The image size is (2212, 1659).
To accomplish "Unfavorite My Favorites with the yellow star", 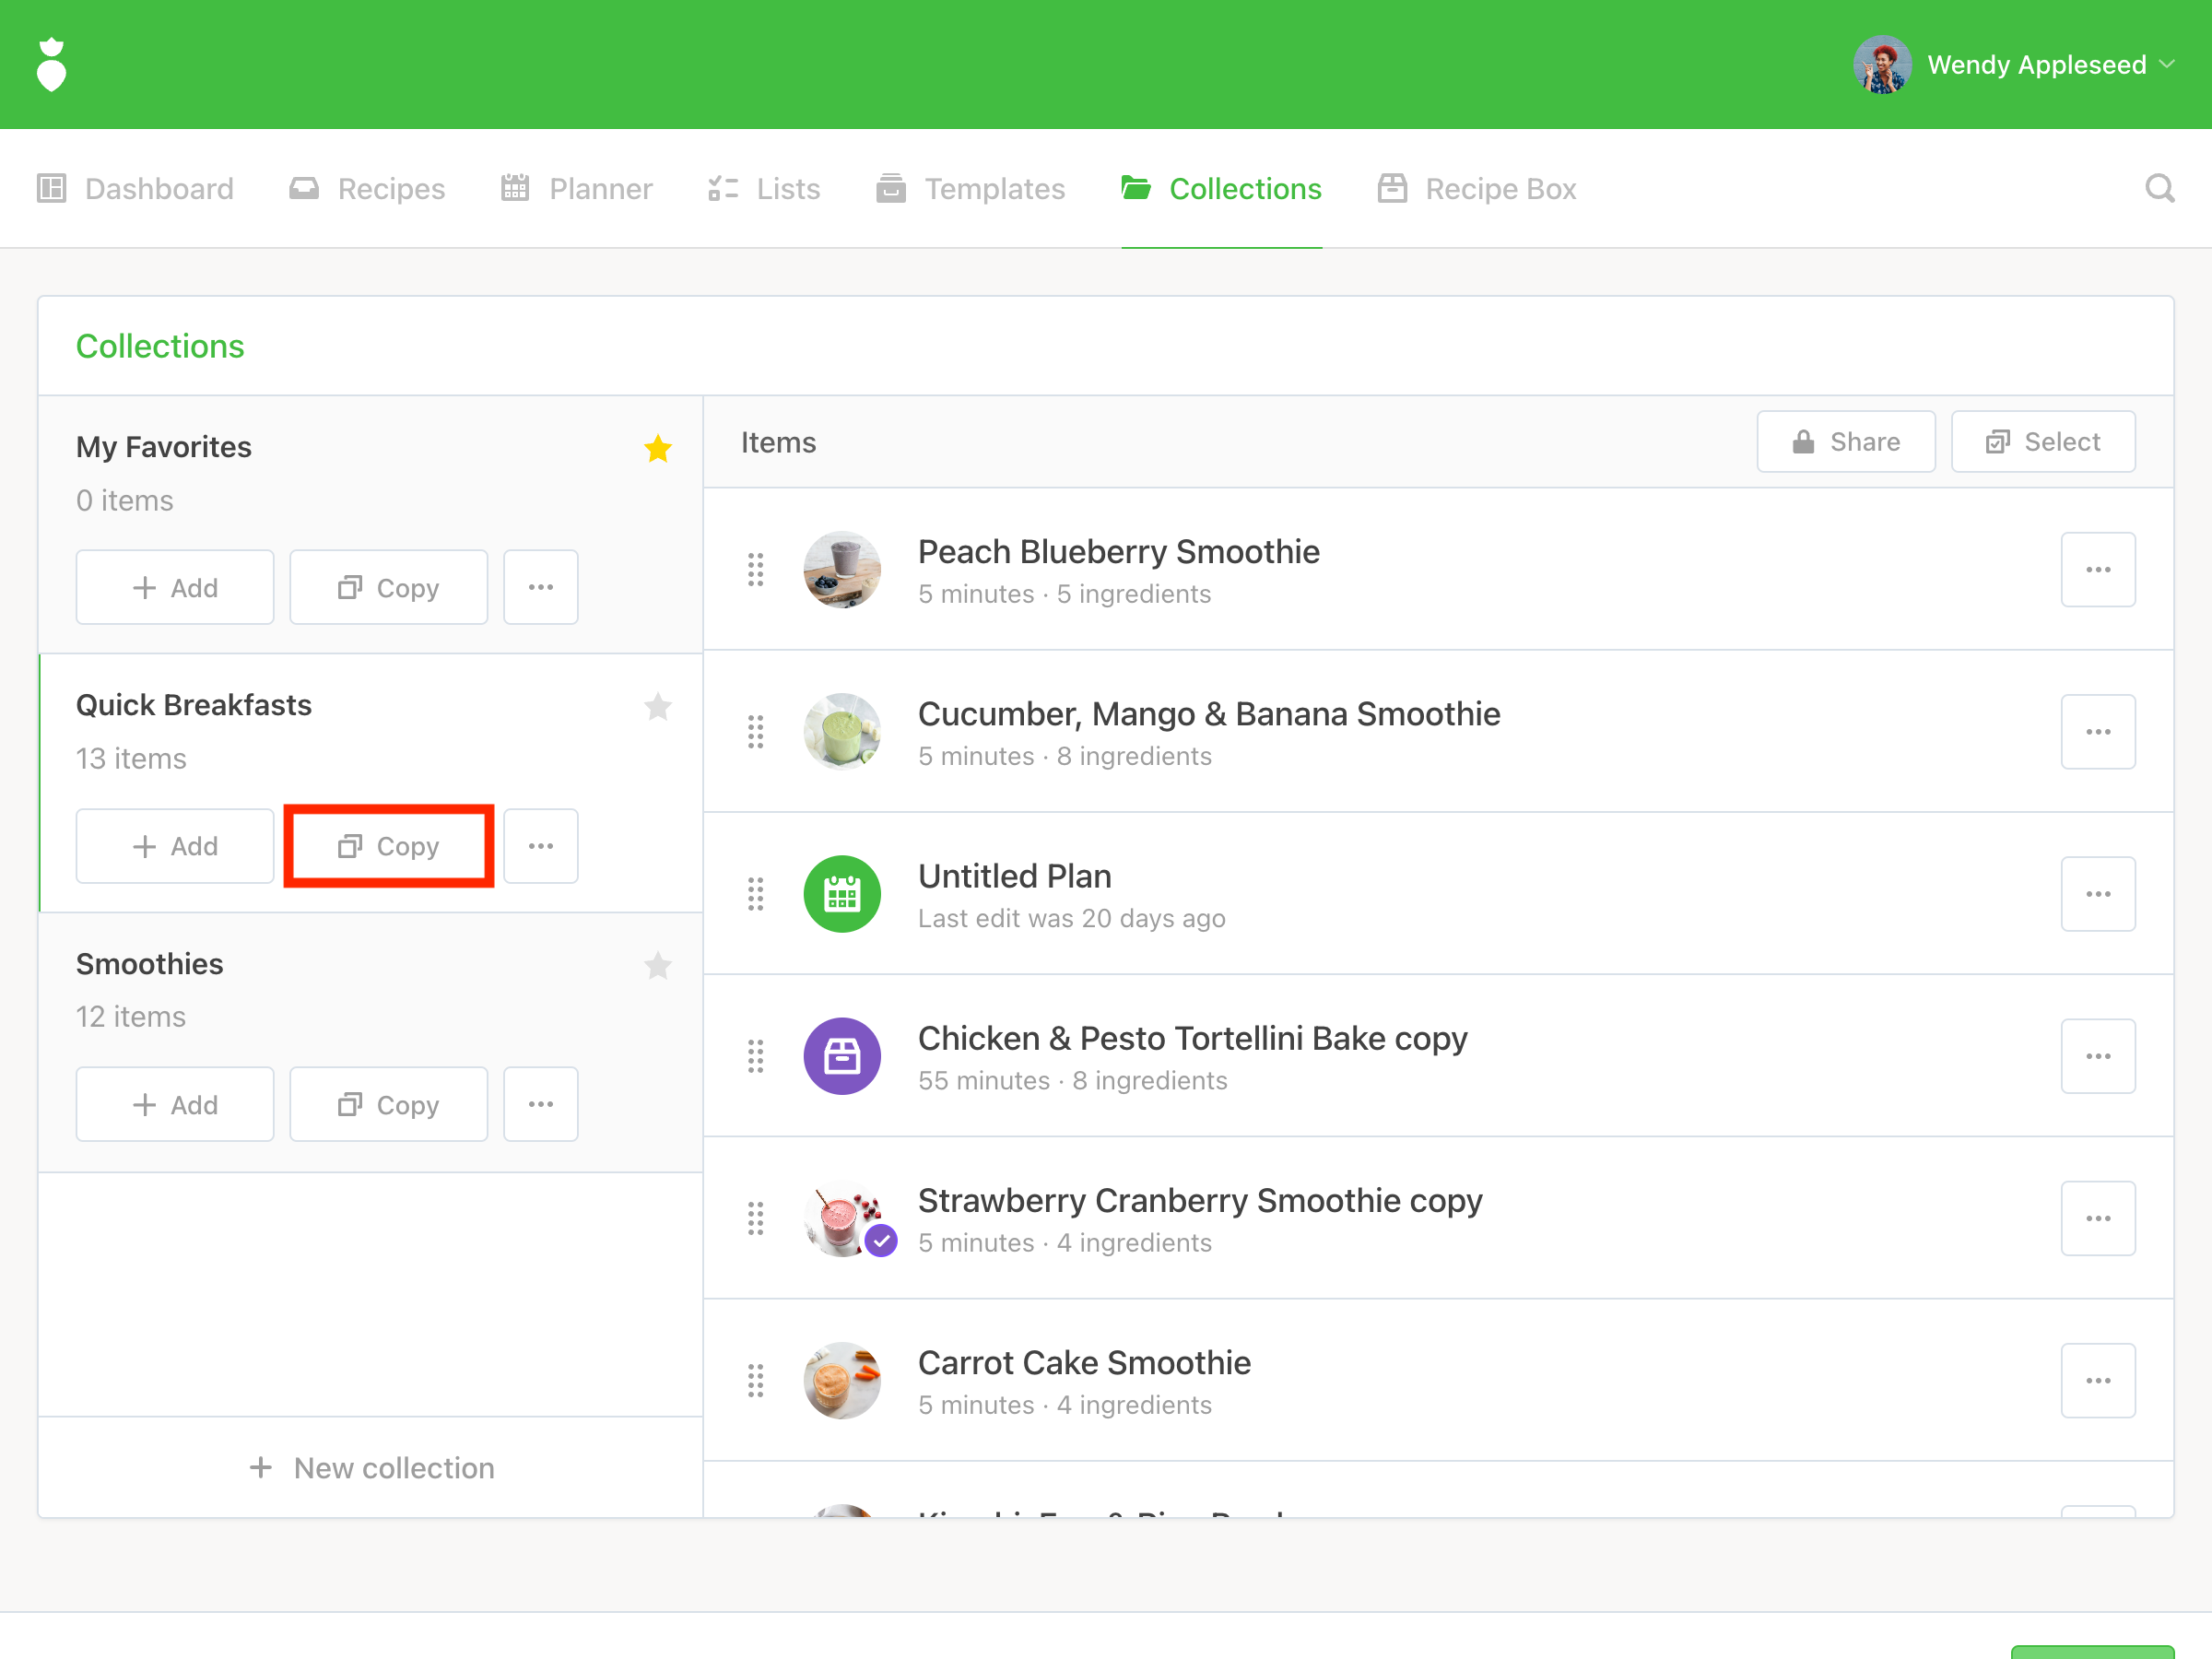I will [x=657, y=448].
